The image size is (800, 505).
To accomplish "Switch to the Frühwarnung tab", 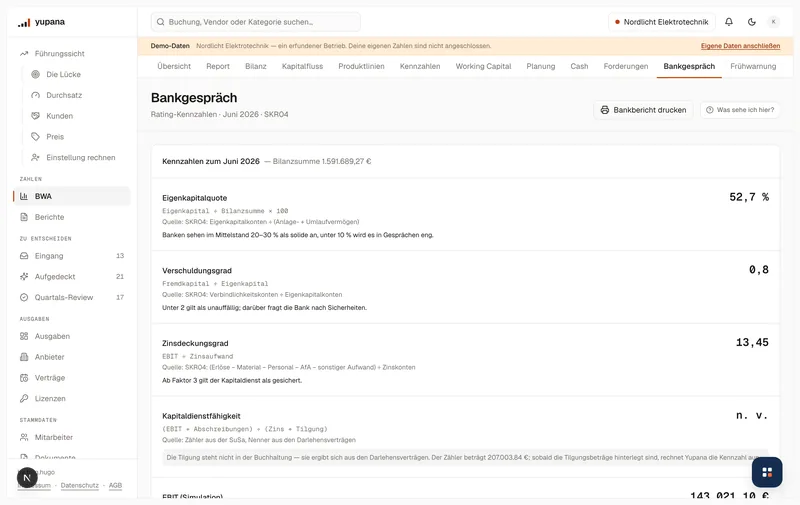I will point(753,66).
